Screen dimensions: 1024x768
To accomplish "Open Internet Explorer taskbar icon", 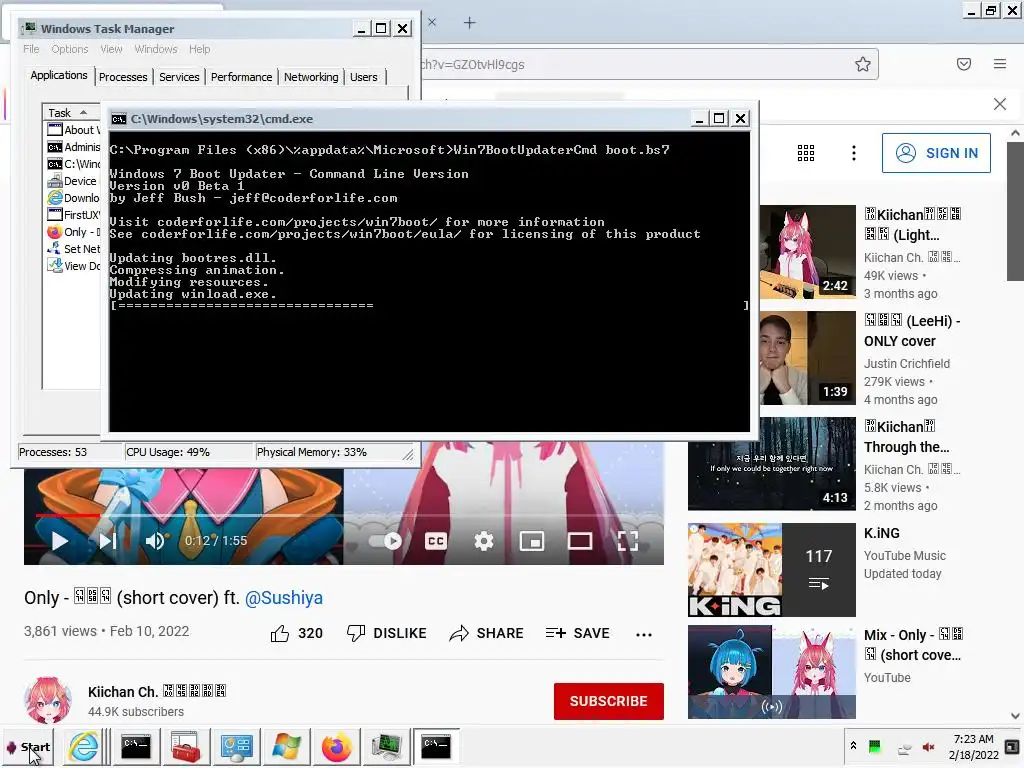I will [84, 746].
